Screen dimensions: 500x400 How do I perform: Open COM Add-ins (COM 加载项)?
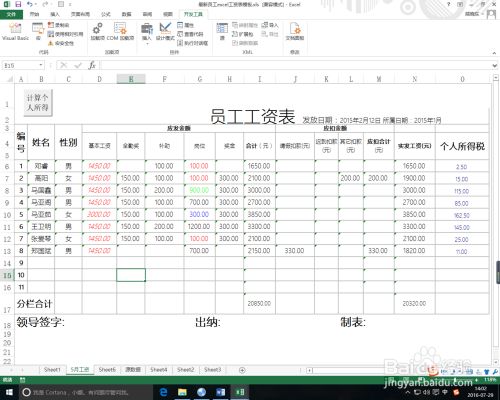(x=120, y=32)
